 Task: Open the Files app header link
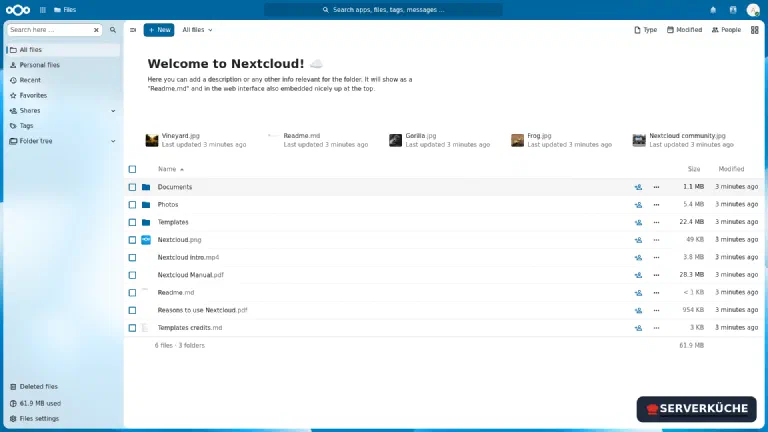[x=65, y=10]
